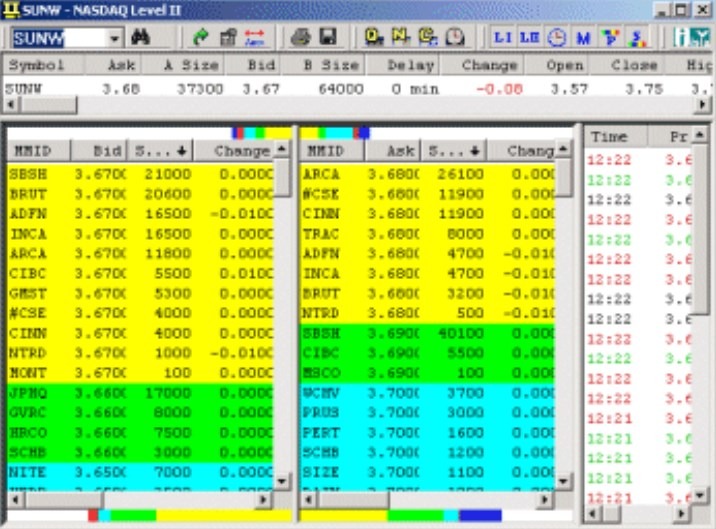The width and height of the screenshot is (716, 529).
Task: Click the bid-side MMID column header
Action: (x=38, y=150)
